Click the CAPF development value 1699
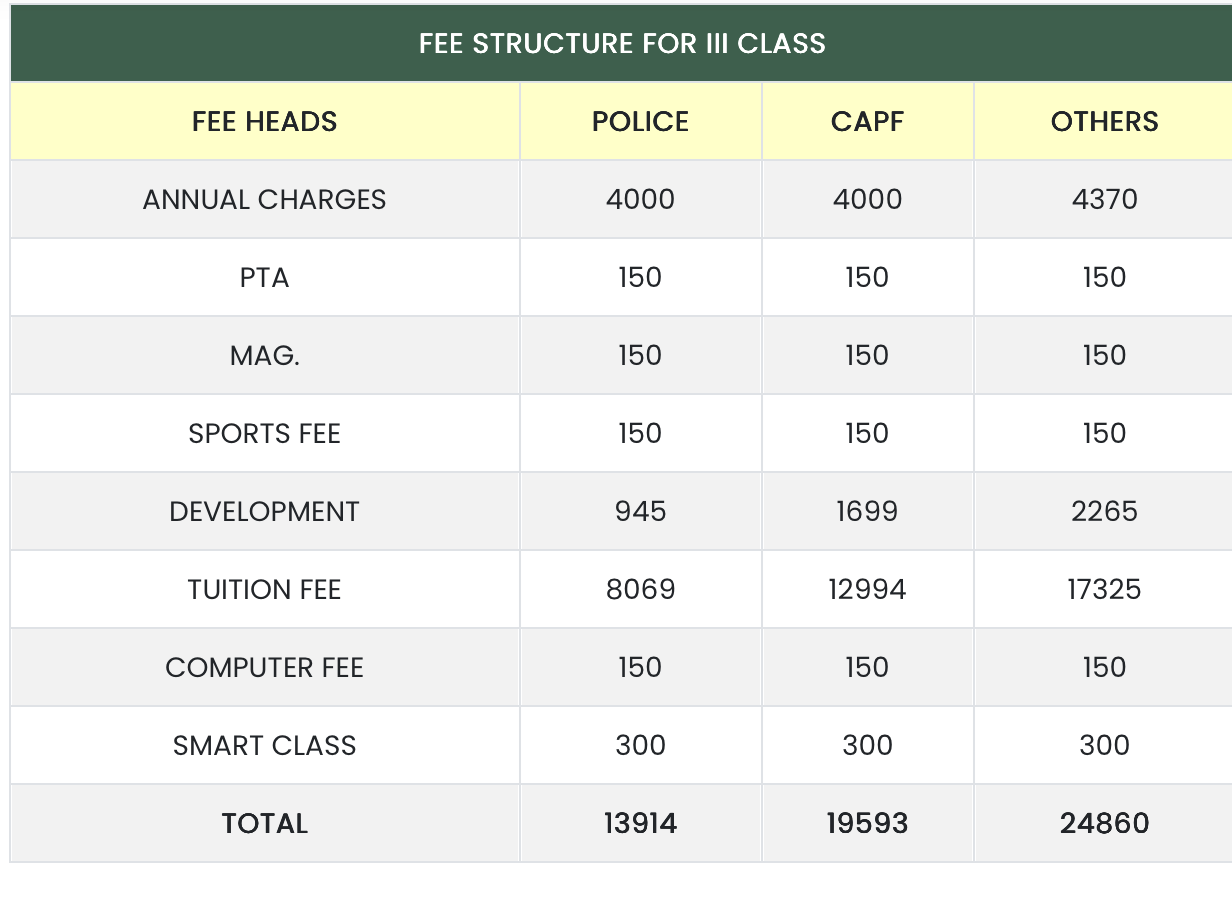This screenshot has width=1232, height=913. coord(867,512)
